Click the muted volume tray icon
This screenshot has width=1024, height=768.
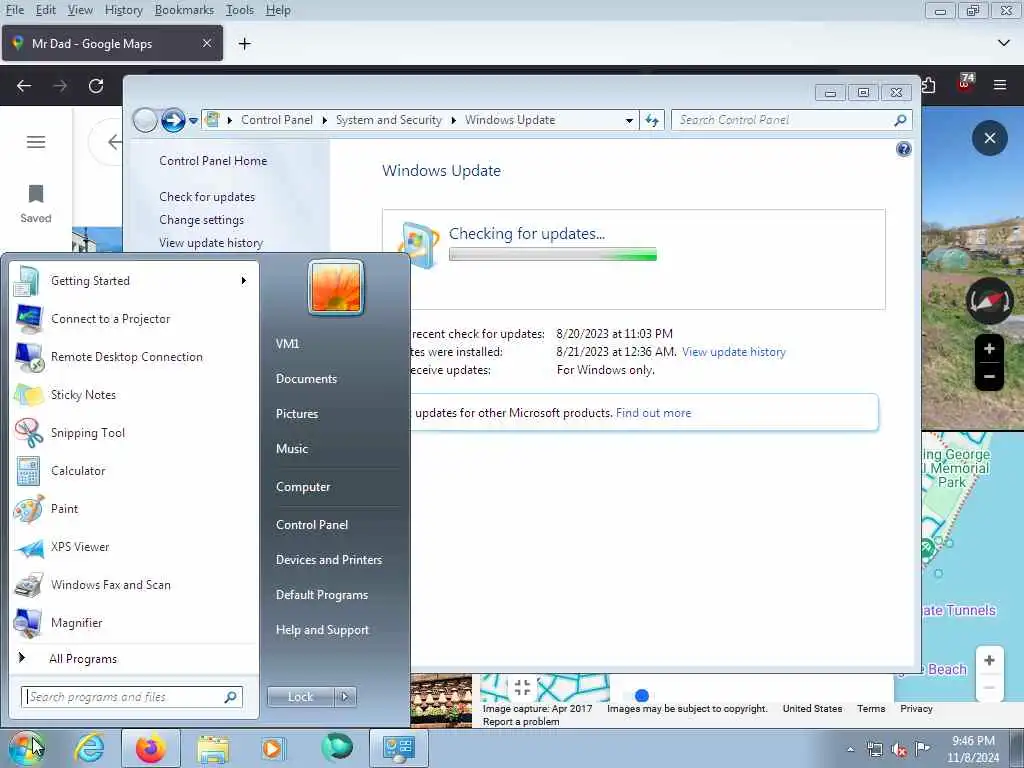pyautogui.click(x=899, y=750)
